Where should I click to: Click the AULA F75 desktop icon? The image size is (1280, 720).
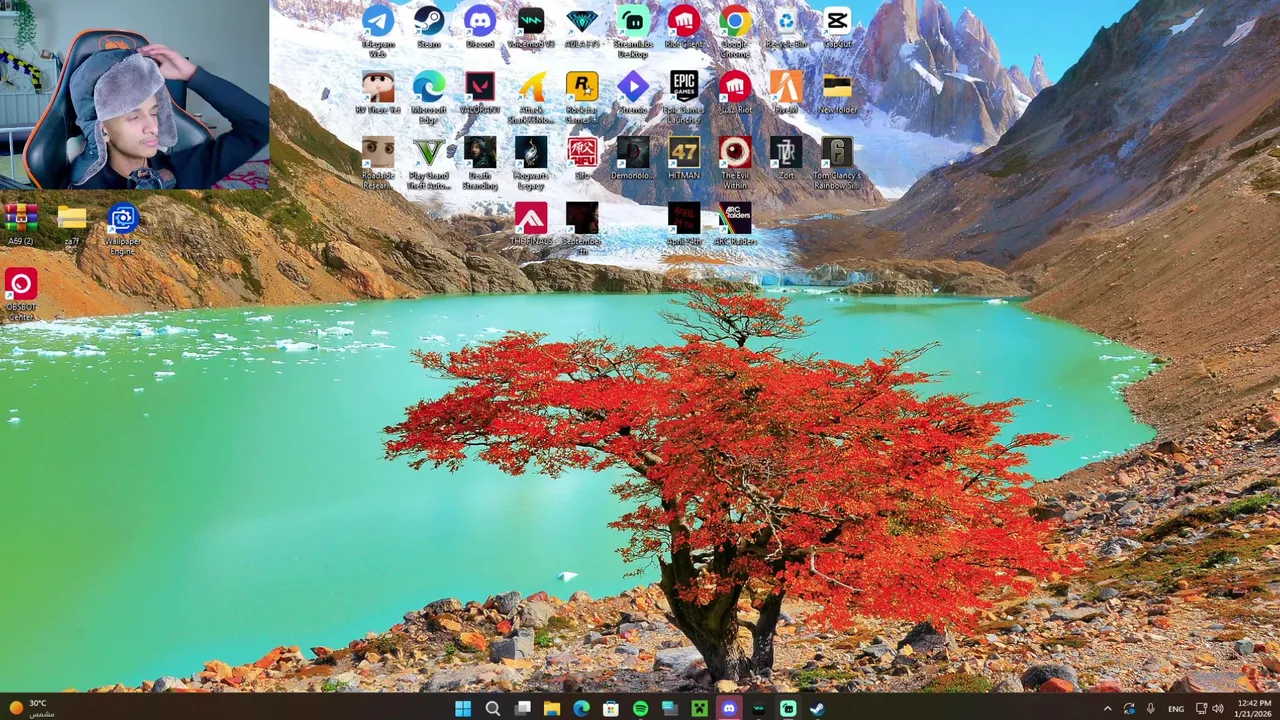click(582, 27)
